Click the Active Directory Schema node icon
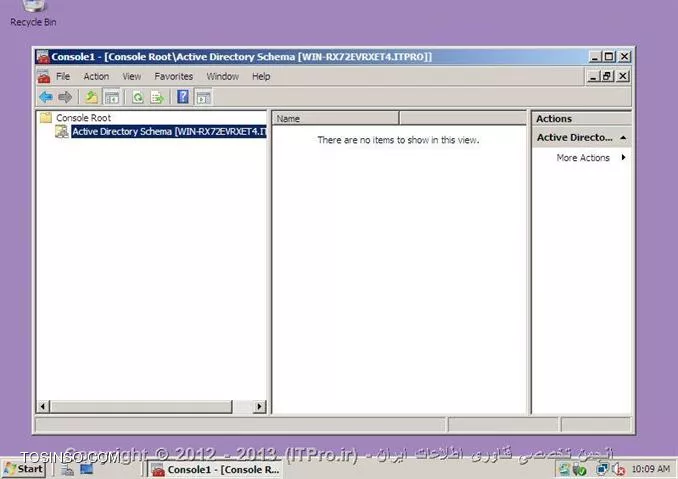 point(62,131)
